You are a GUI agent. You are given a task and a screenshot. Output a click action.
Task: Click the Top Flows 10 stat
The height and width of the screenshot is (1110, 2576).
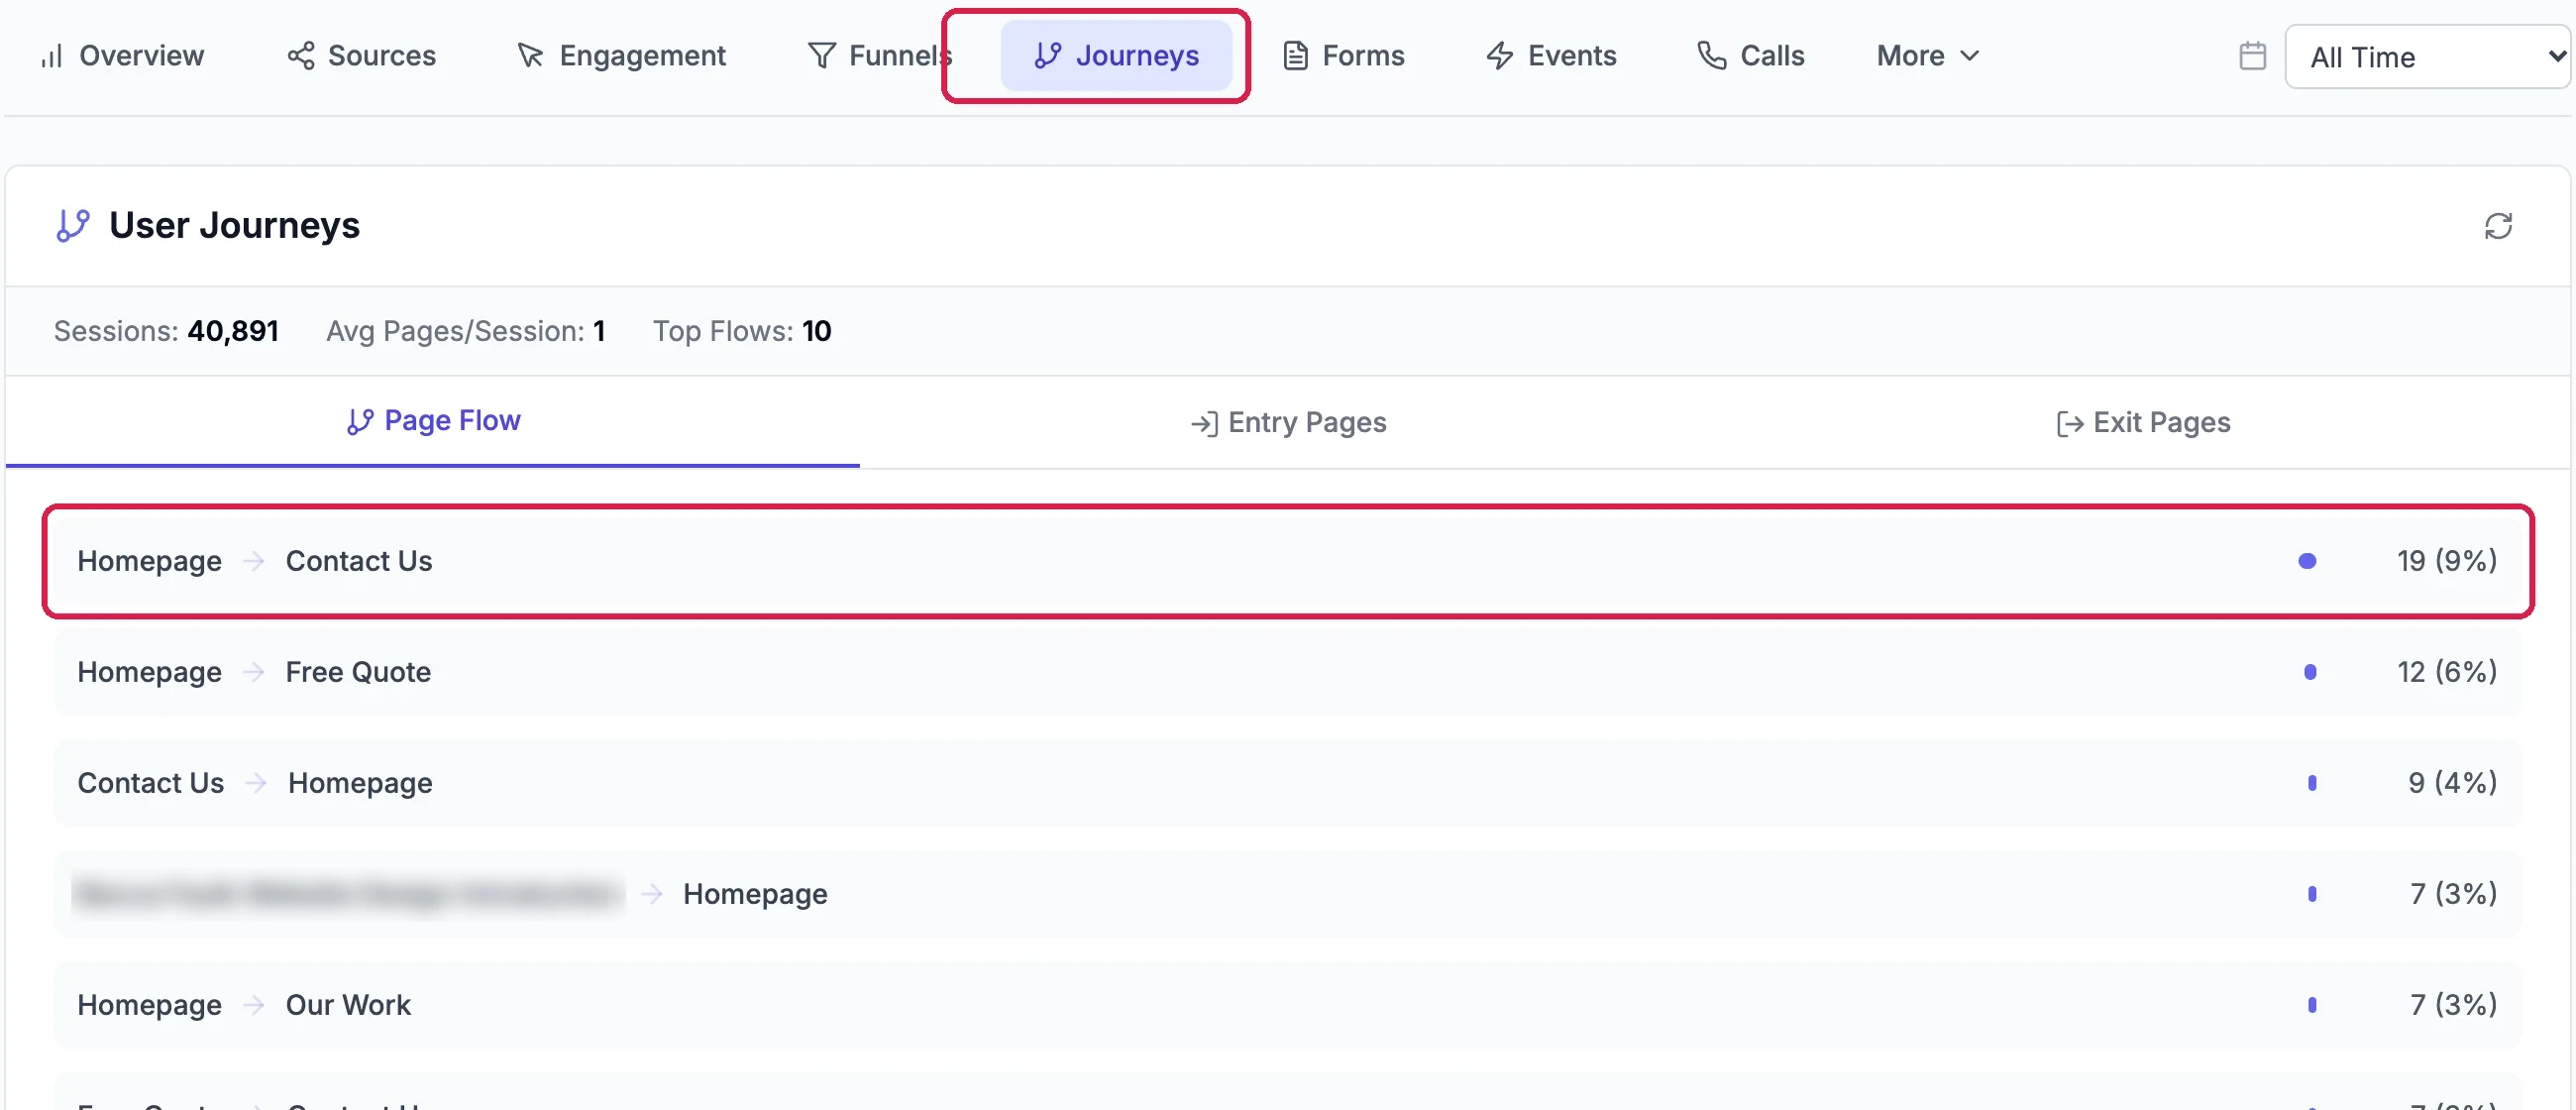[x=742, y=332]
